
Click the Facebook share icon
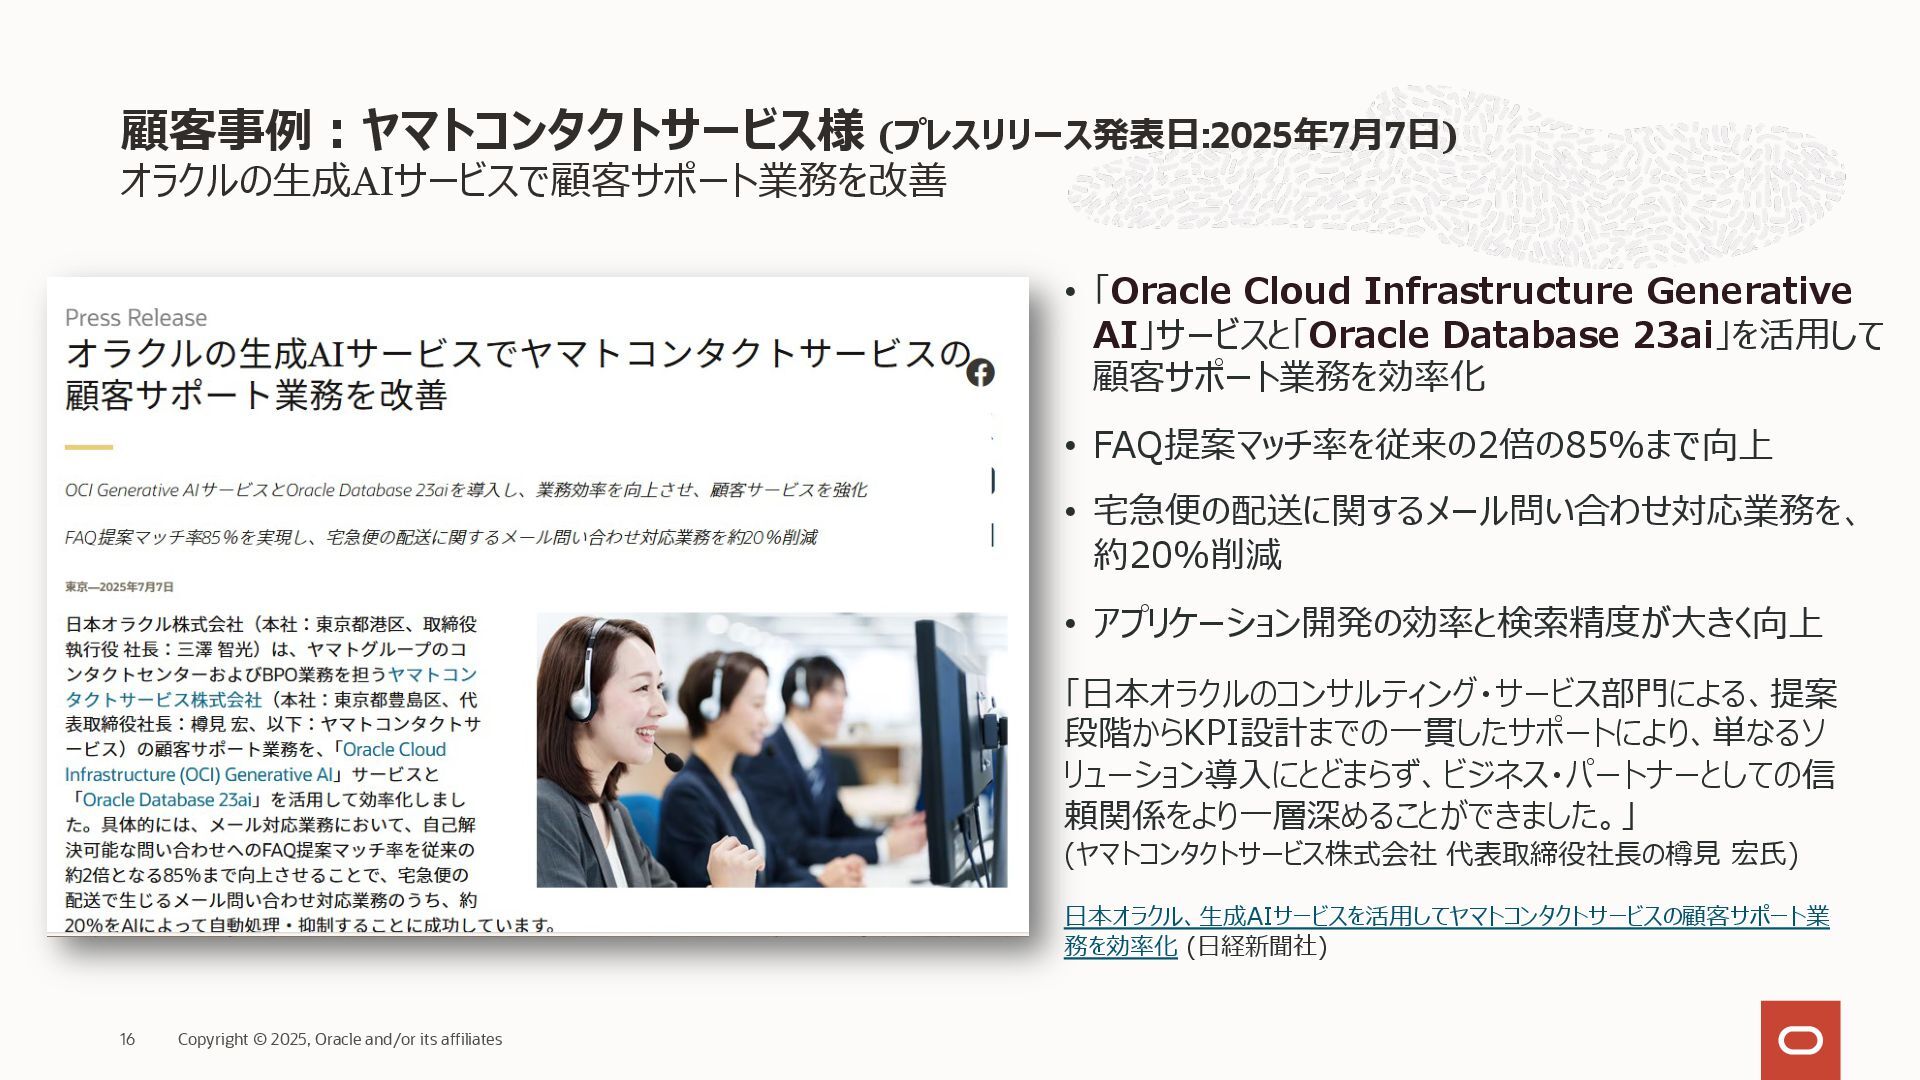pos(980,373)
